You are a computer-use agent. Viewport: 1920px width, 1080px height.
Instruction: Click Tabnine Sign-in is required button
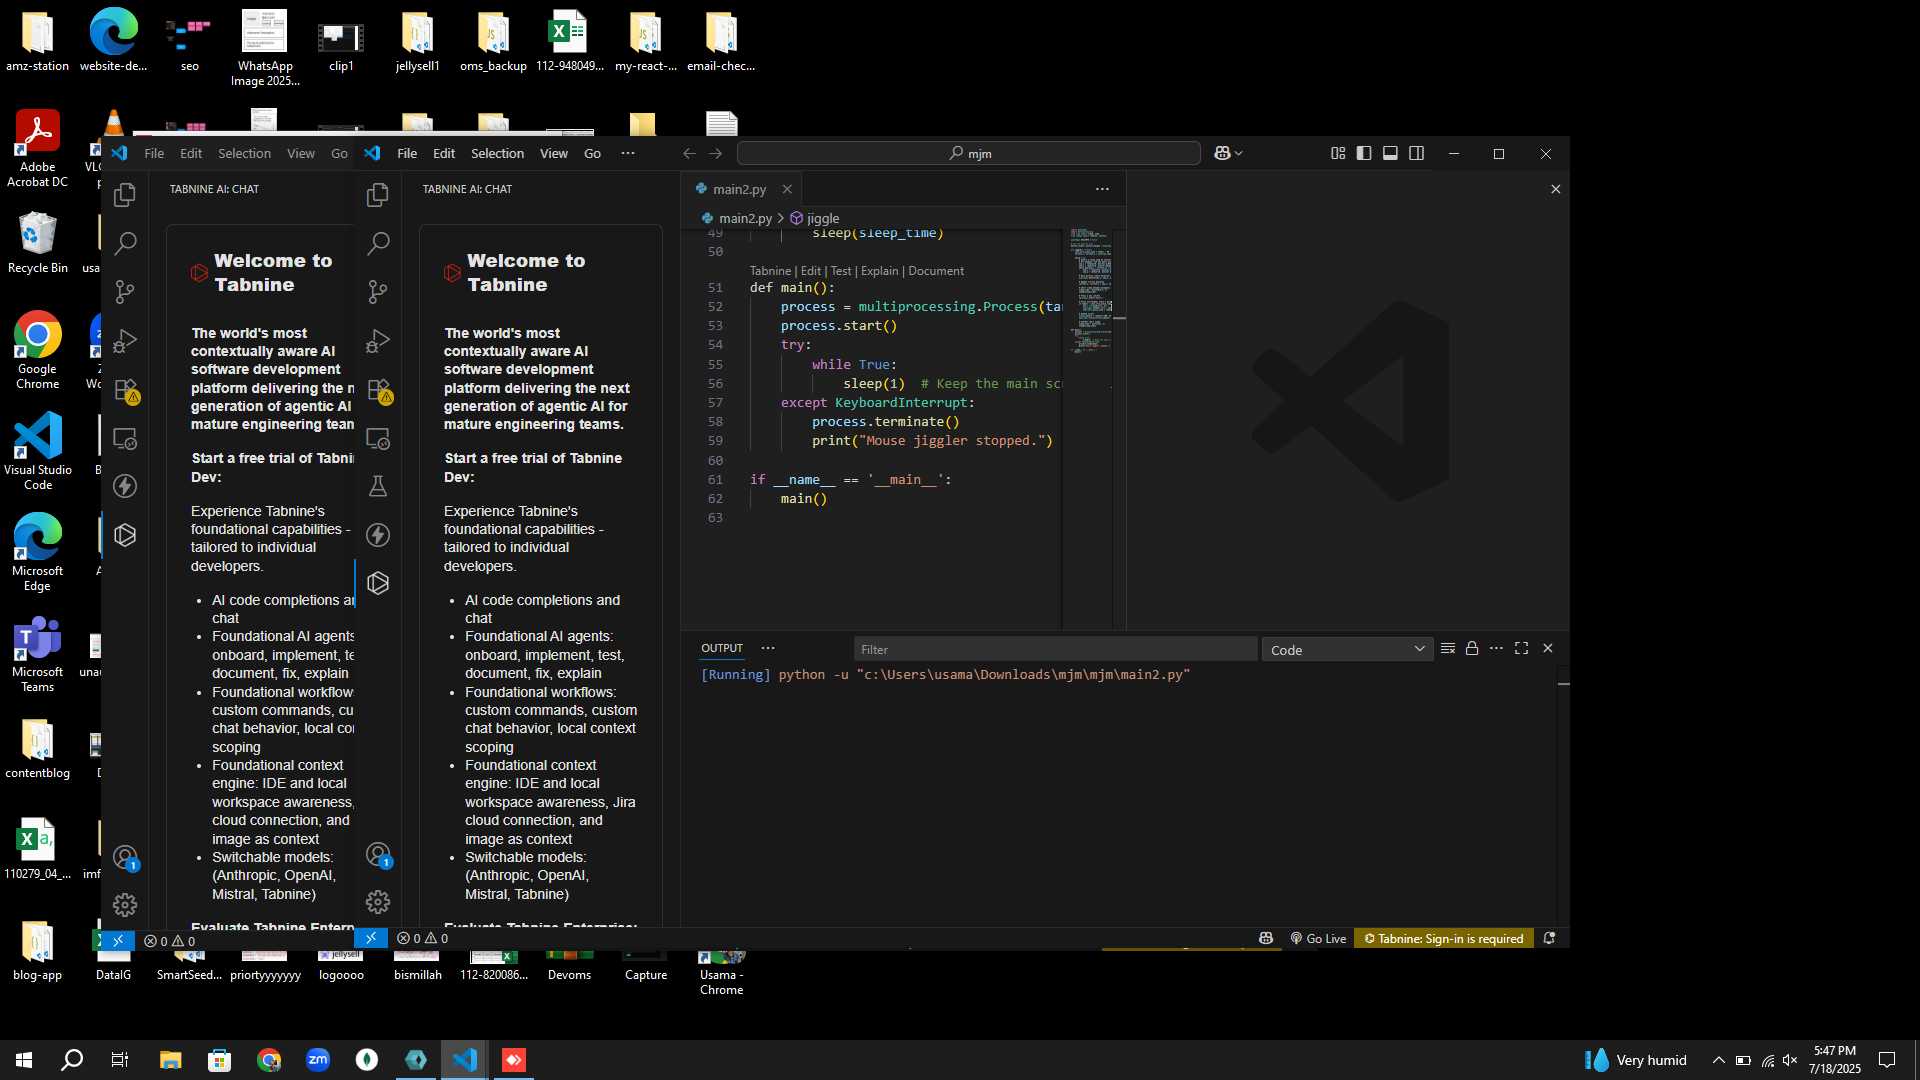click(1443, 938)
